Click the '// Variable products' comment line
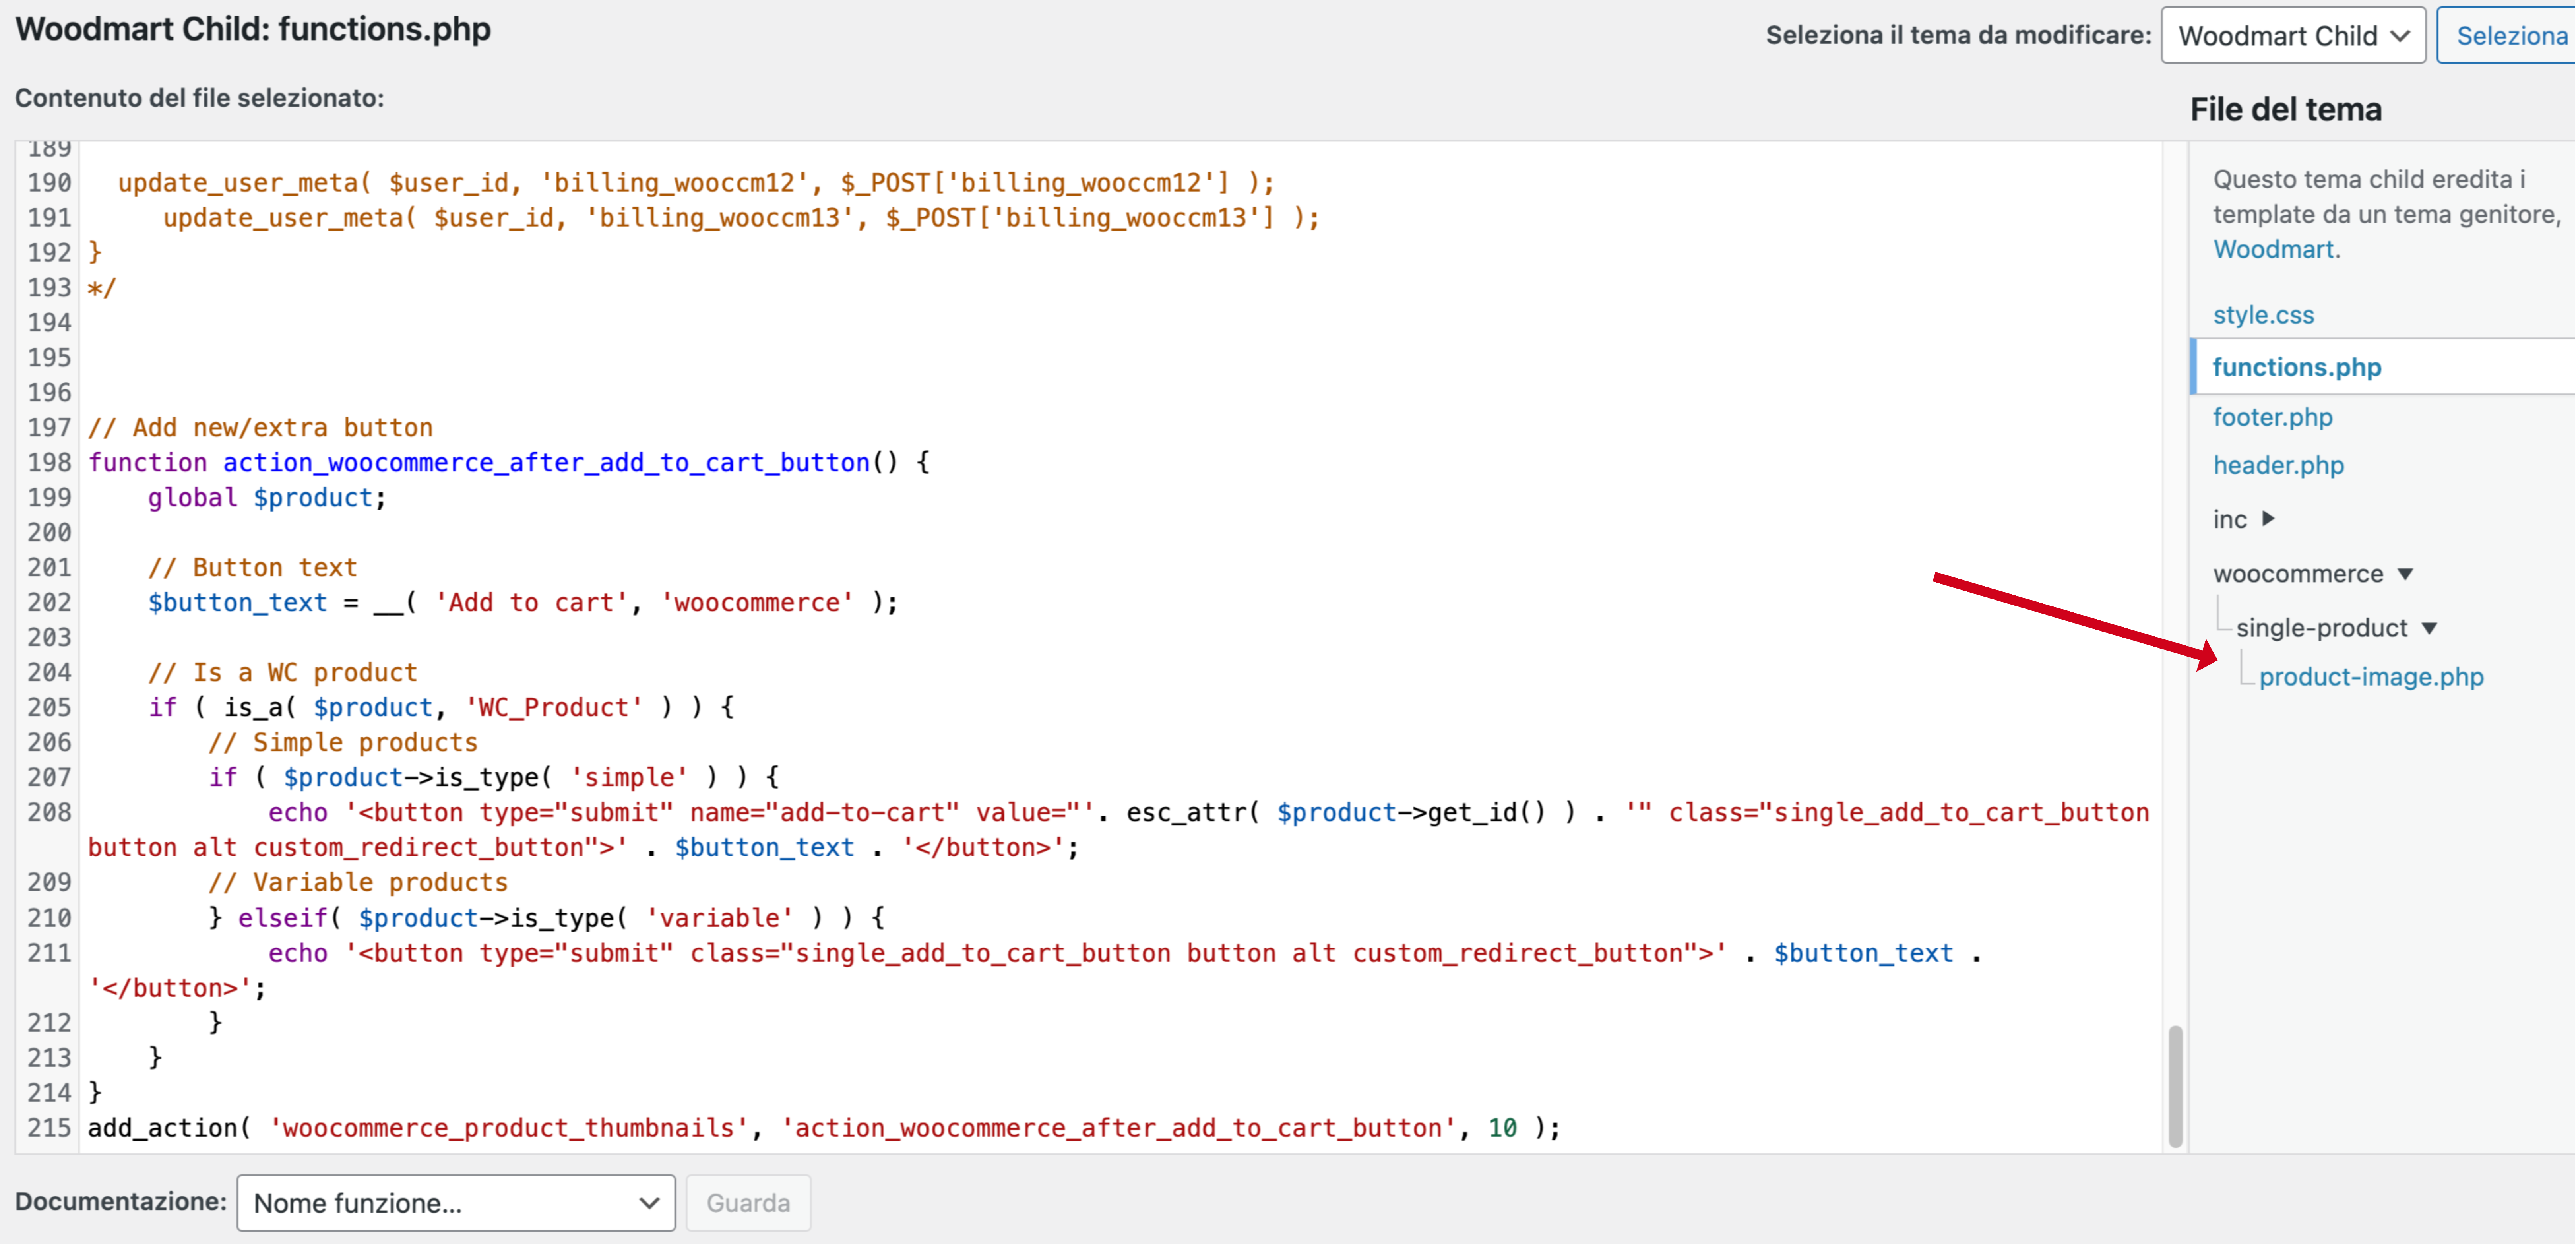 click(x=358, y=883)
